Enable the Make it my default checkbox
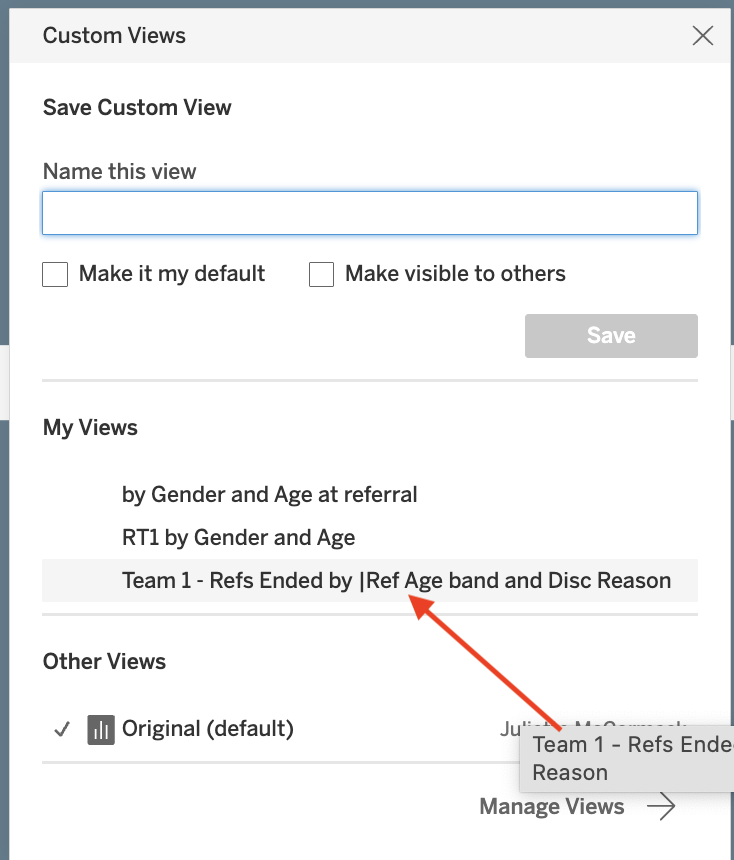 click(x=55, y=274)
